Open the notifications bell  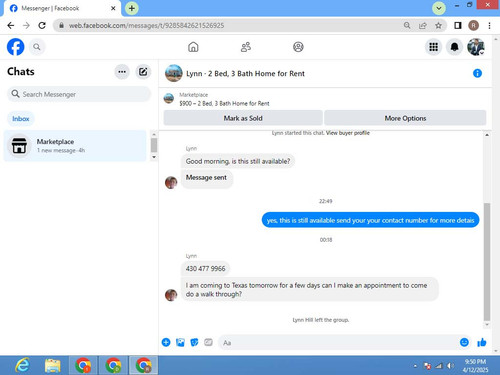pyautogui.click(x=454, y=47)
